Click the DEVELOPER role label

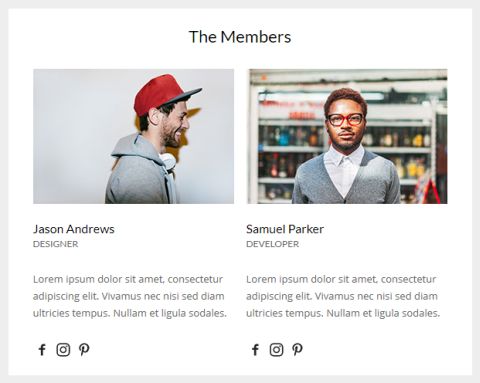click(273, 244)
